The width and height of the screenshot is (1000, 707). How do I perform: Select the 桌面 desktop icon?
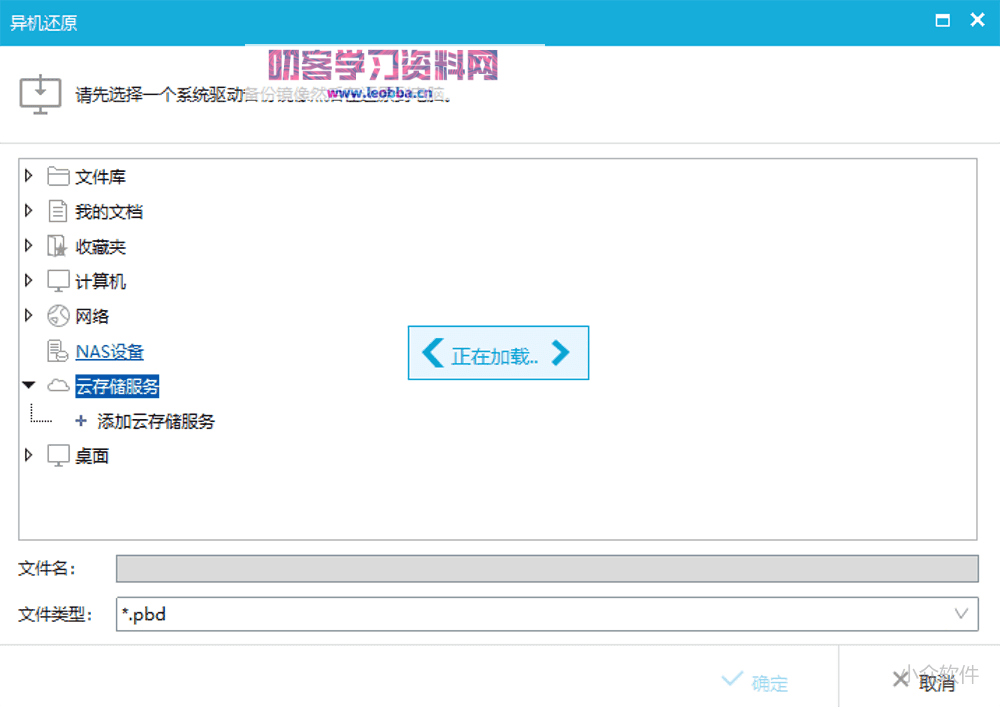[57, 455]
